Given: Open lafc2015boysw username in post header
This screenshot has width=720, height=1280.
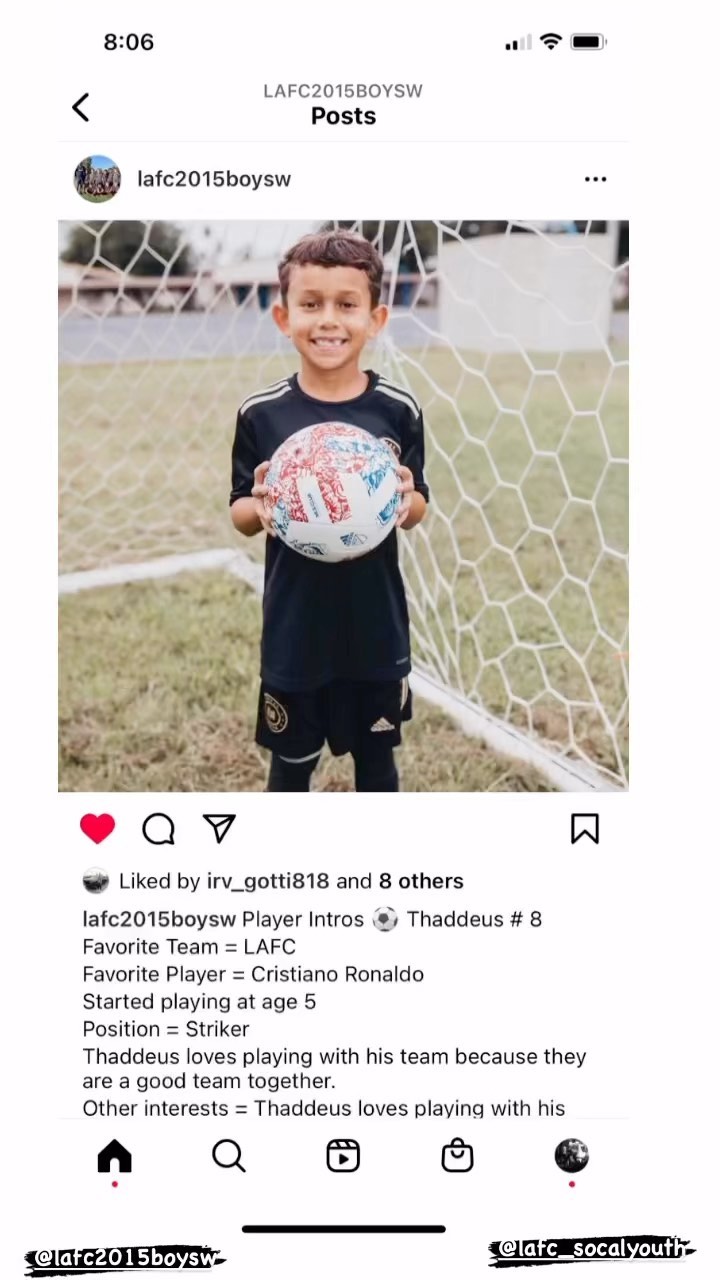Looking at the screenshot, I should point(214,179).
